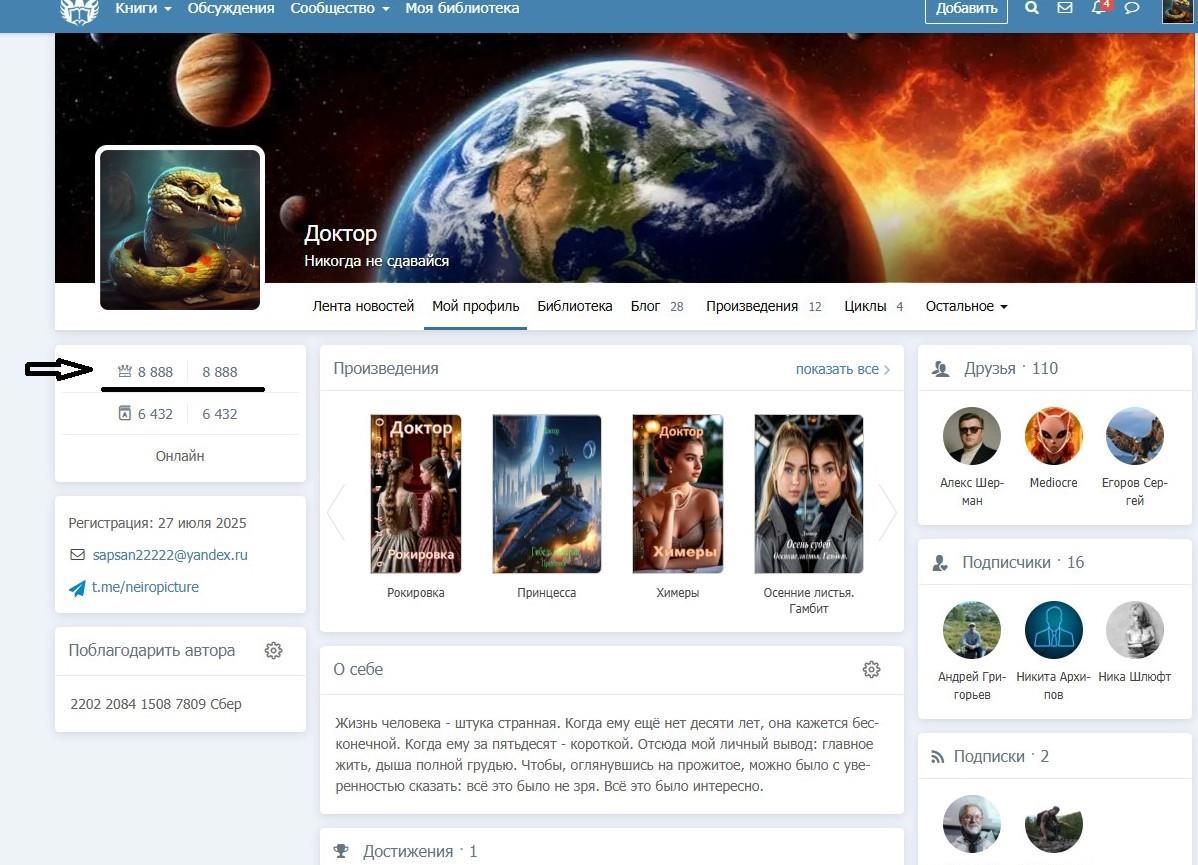Screen dimensions: 1198x865
Task: Open the Подписчики 16 heading link
Action: tap(1022, 562)
